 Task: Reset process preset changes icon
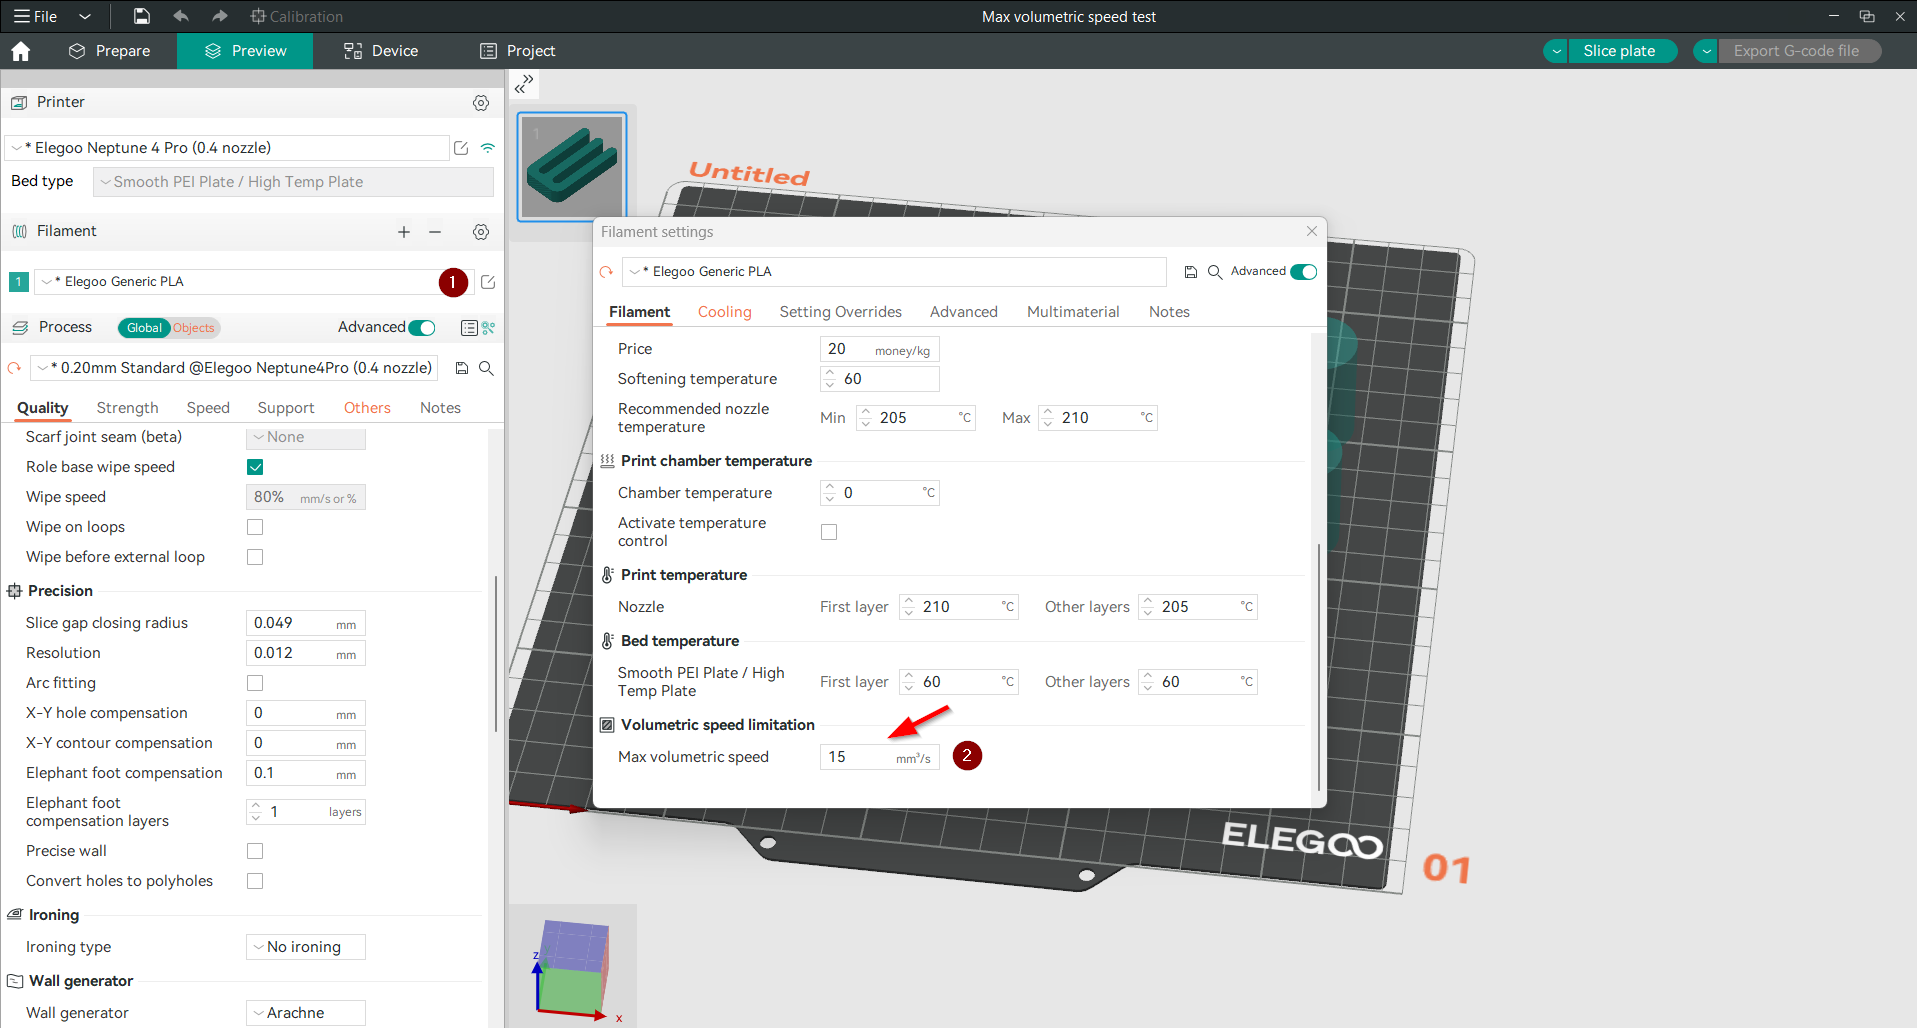click(14, 368)
